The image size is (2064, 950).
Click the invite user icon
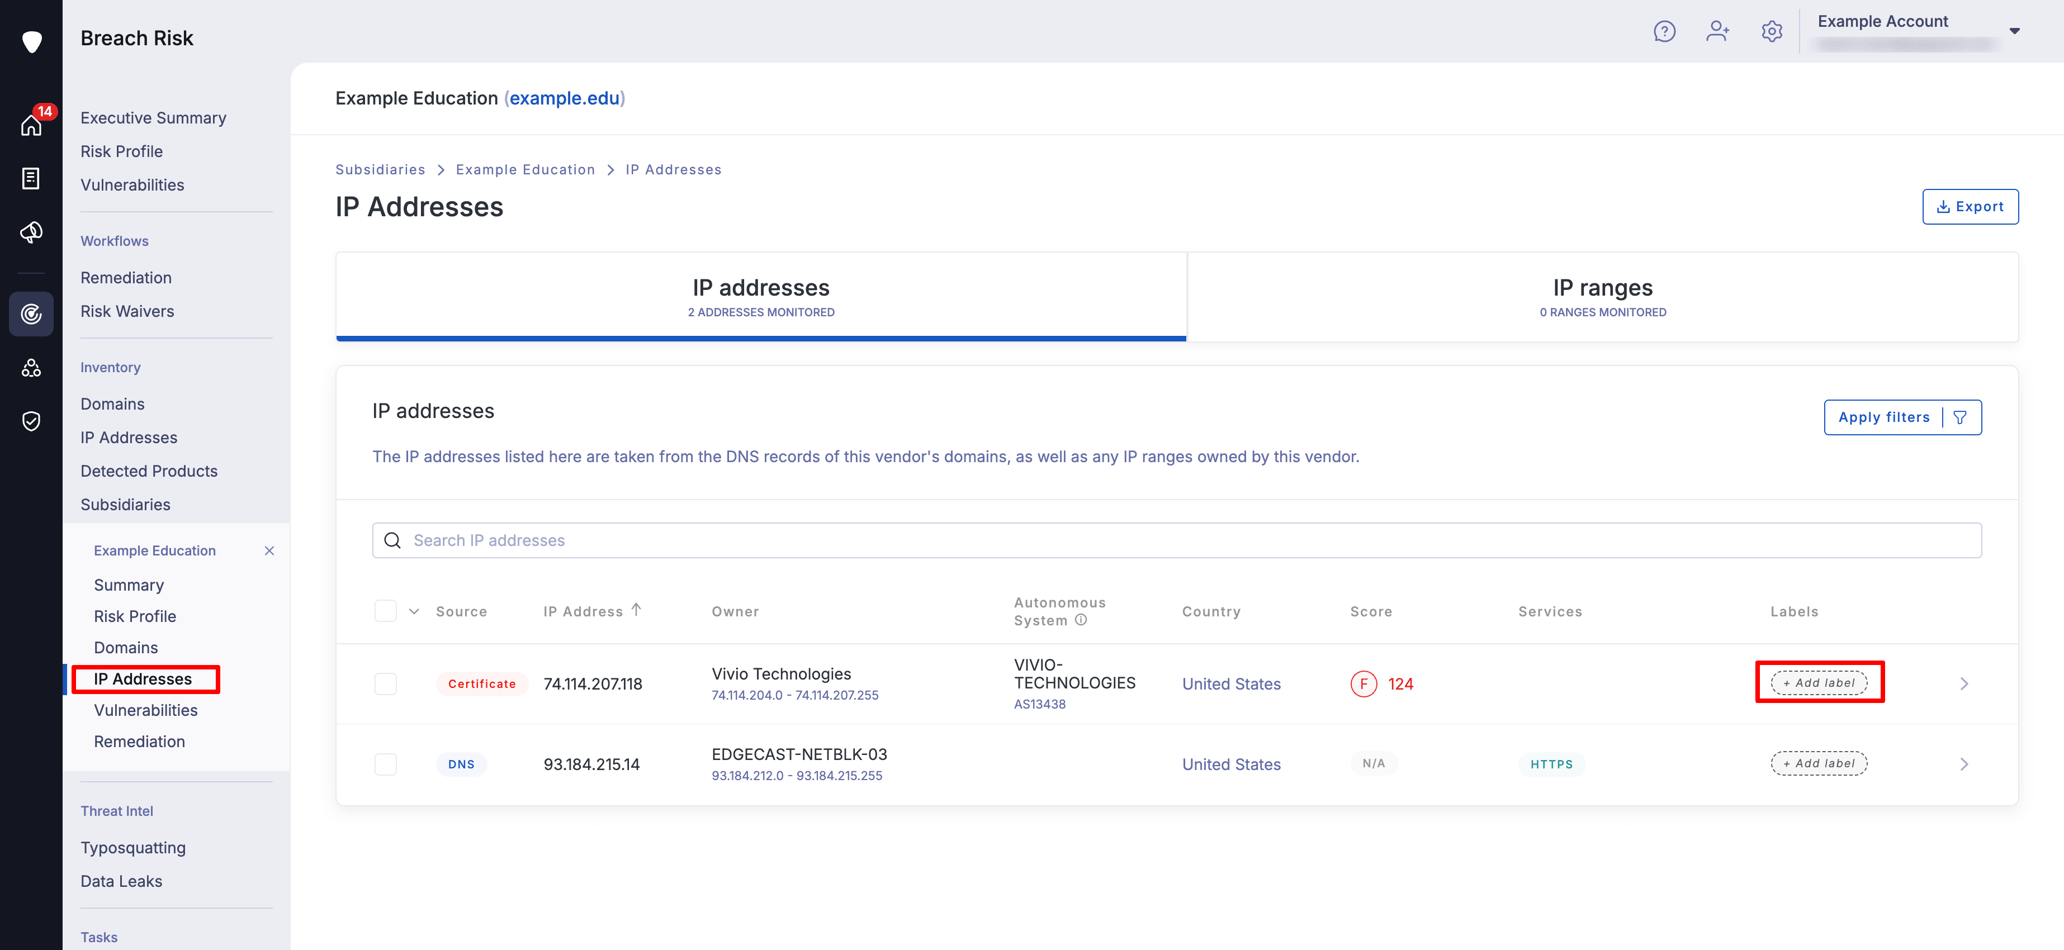pyautogui.click(x=1717, y=32)
